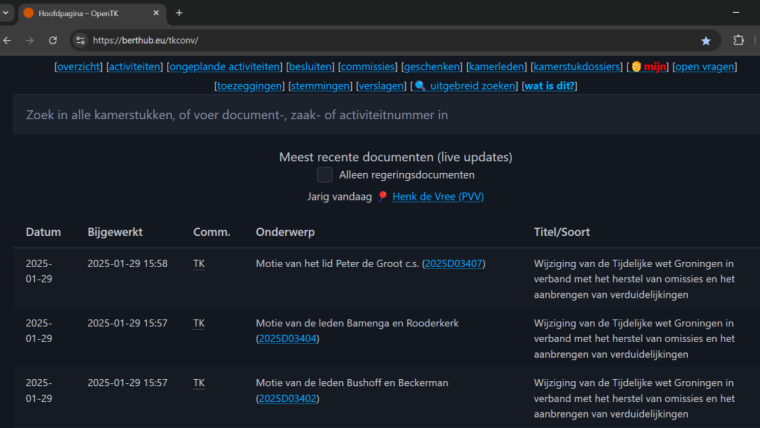Open document 2025D03404 link
The width and height of the screenshot is (760, 428).
point(287,339)
